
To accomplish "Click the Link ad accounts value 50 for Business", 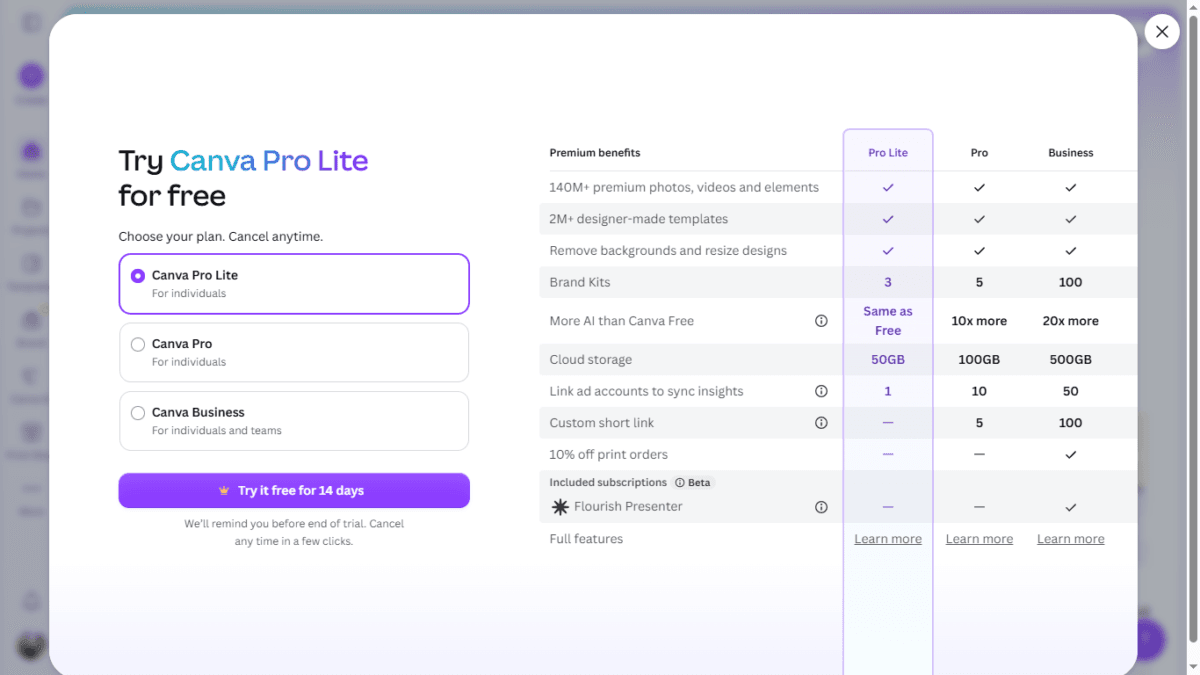I will [1070, 391].
